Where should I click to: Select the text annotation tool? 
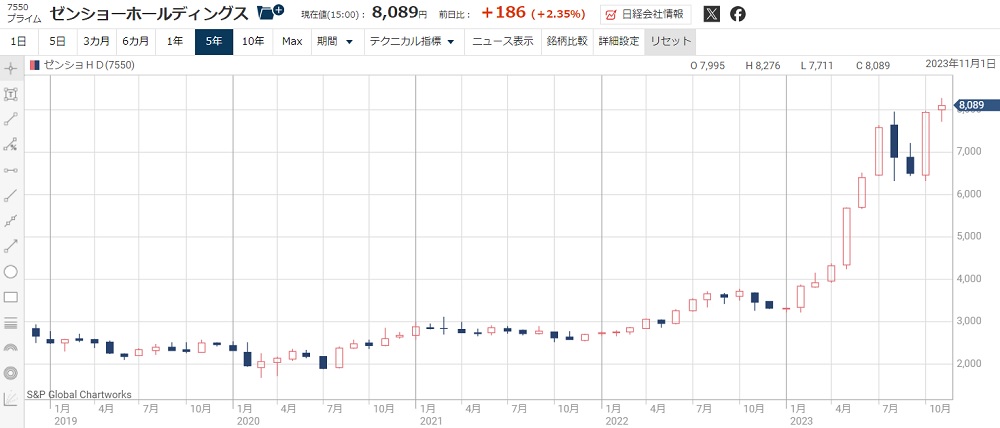(10, 94)
